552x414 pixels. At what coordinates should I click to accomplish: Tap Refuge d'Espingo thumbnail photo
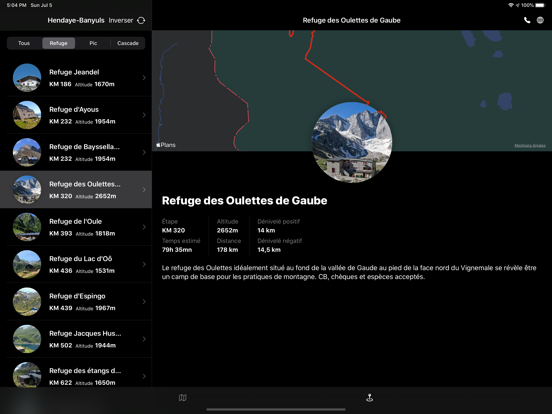point(27,302)
